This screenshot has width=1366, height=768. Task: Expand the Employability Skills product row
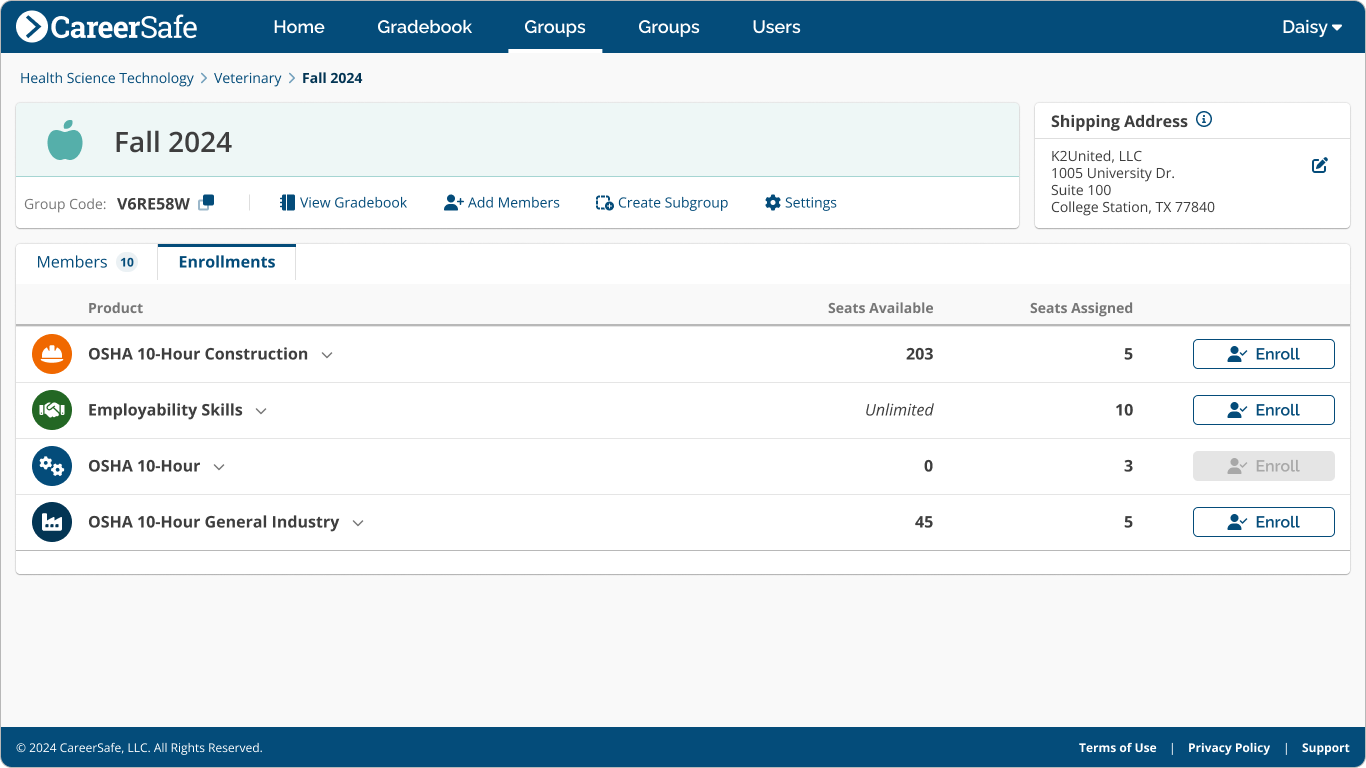(x=261, y=410)
